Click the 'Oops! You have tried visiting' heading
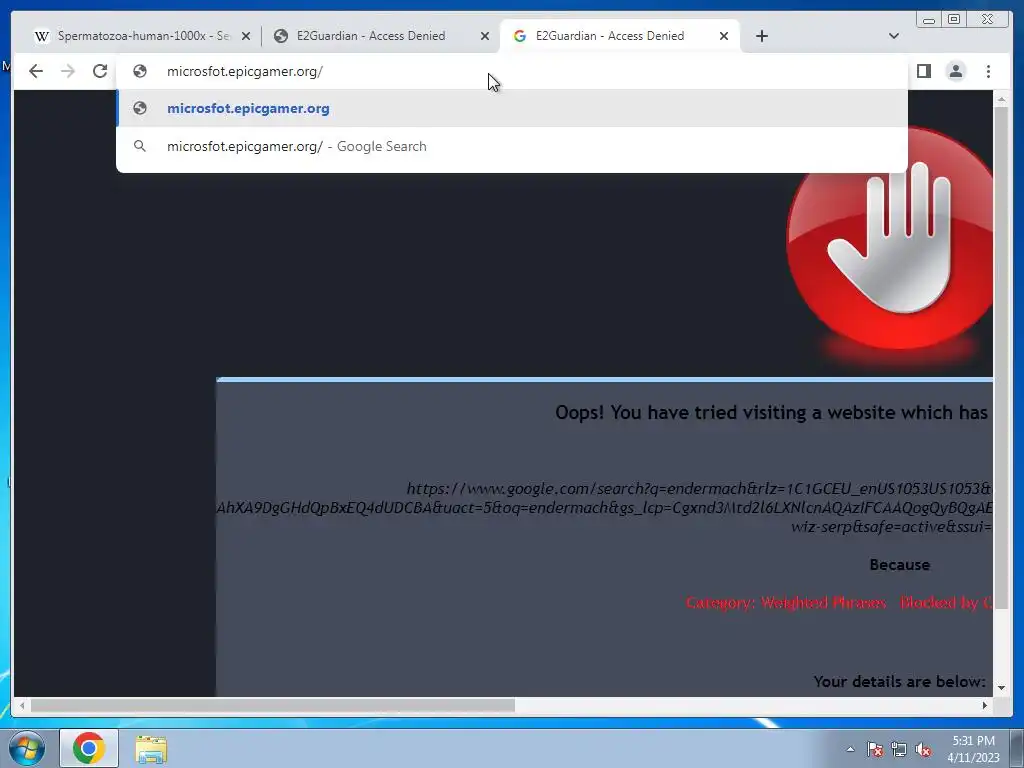The width and height of the screenshot is (1024, 768). coord(771,413)
